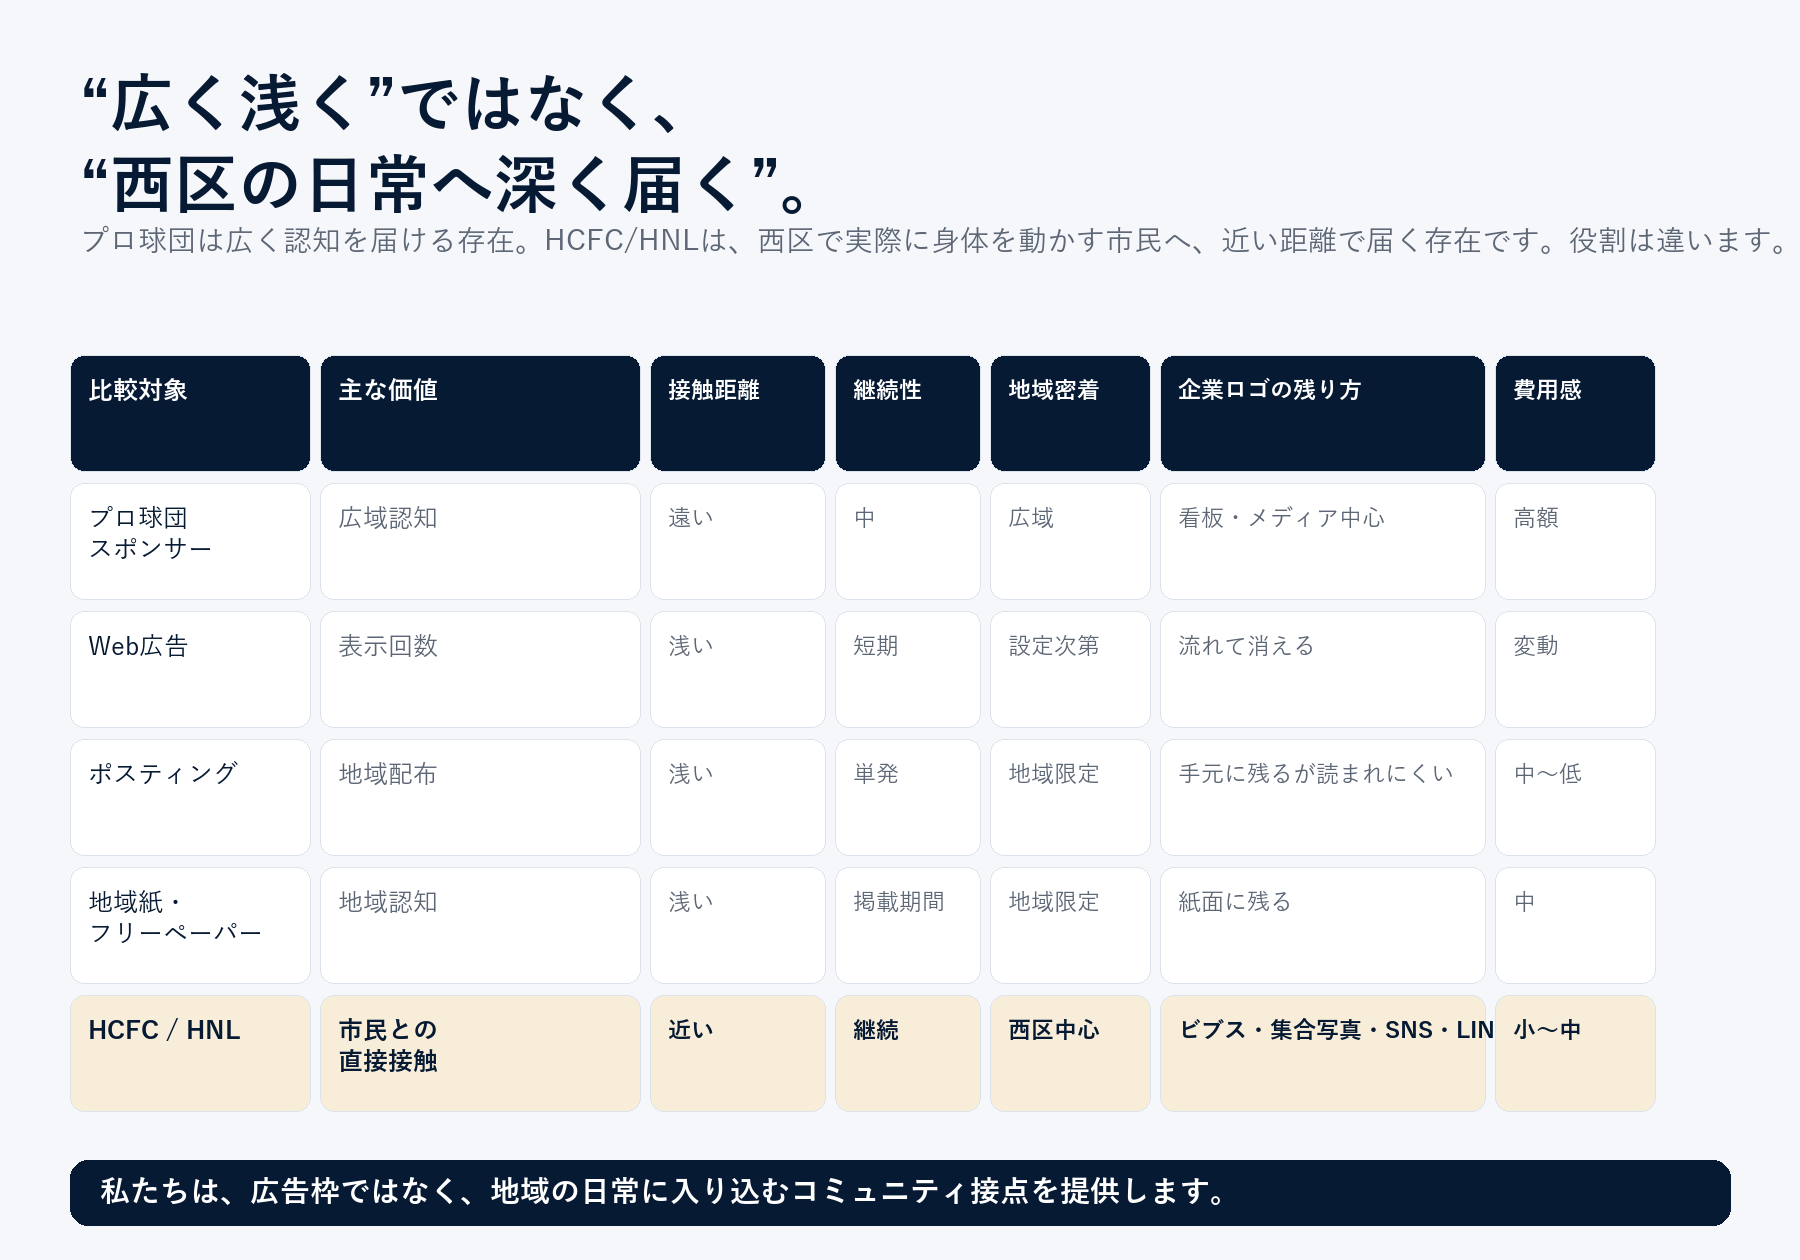Click the 表示回数 cell
Image resolution: width=1800 pixels, height=1260 pixels.
480,669
